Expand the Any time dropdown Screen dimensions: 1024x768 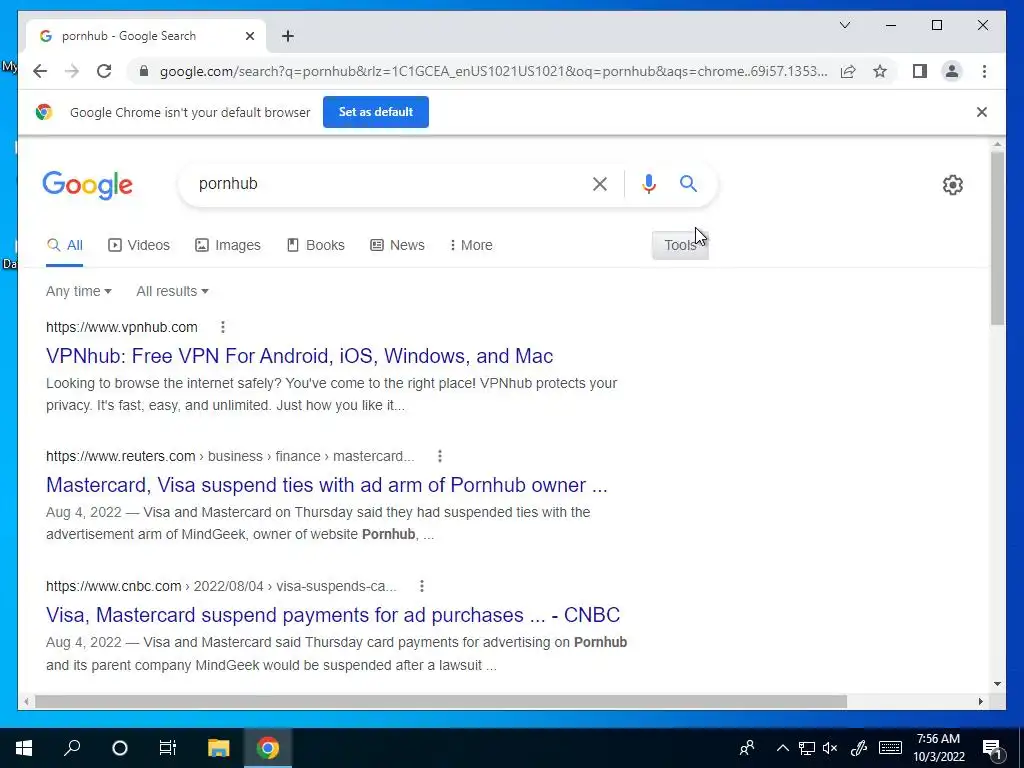tap(78, 291)
